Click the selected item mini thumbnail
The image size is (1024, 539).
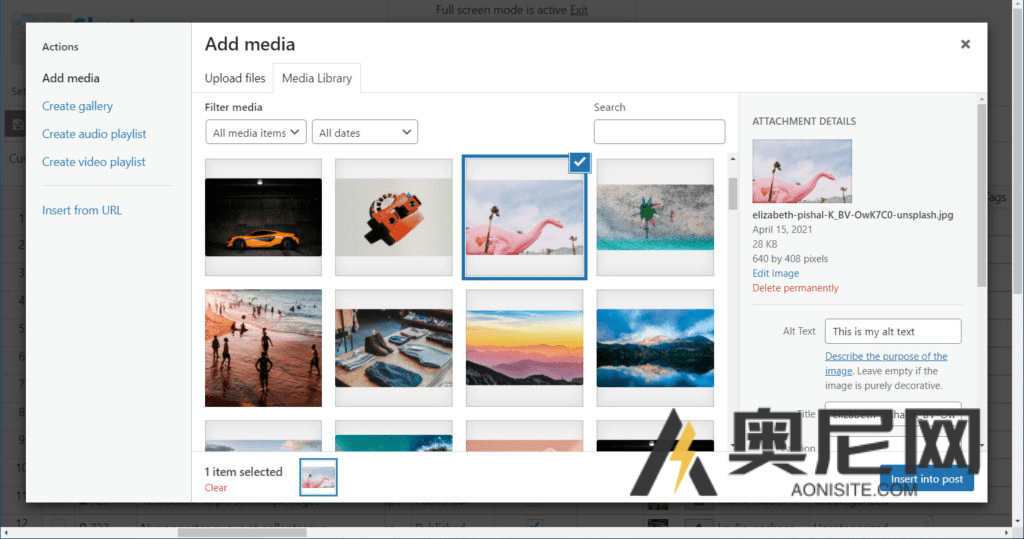[319, 477]
